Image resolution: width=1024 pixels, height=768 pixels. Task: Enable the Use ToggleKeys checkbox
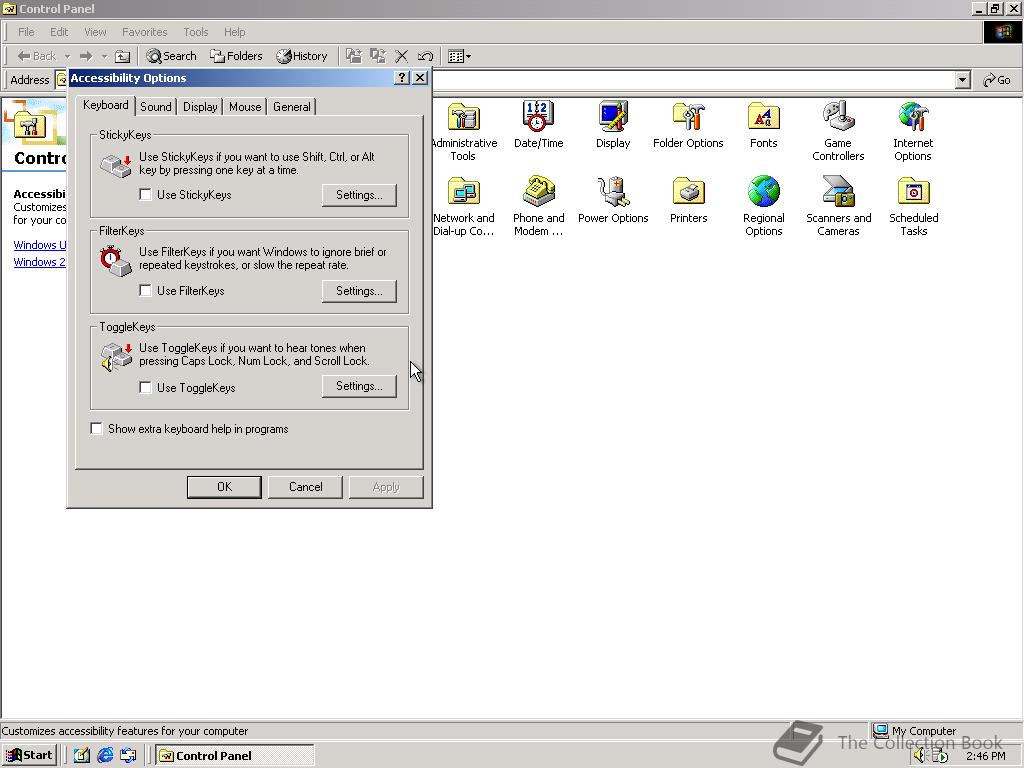[x=146, y=387]
